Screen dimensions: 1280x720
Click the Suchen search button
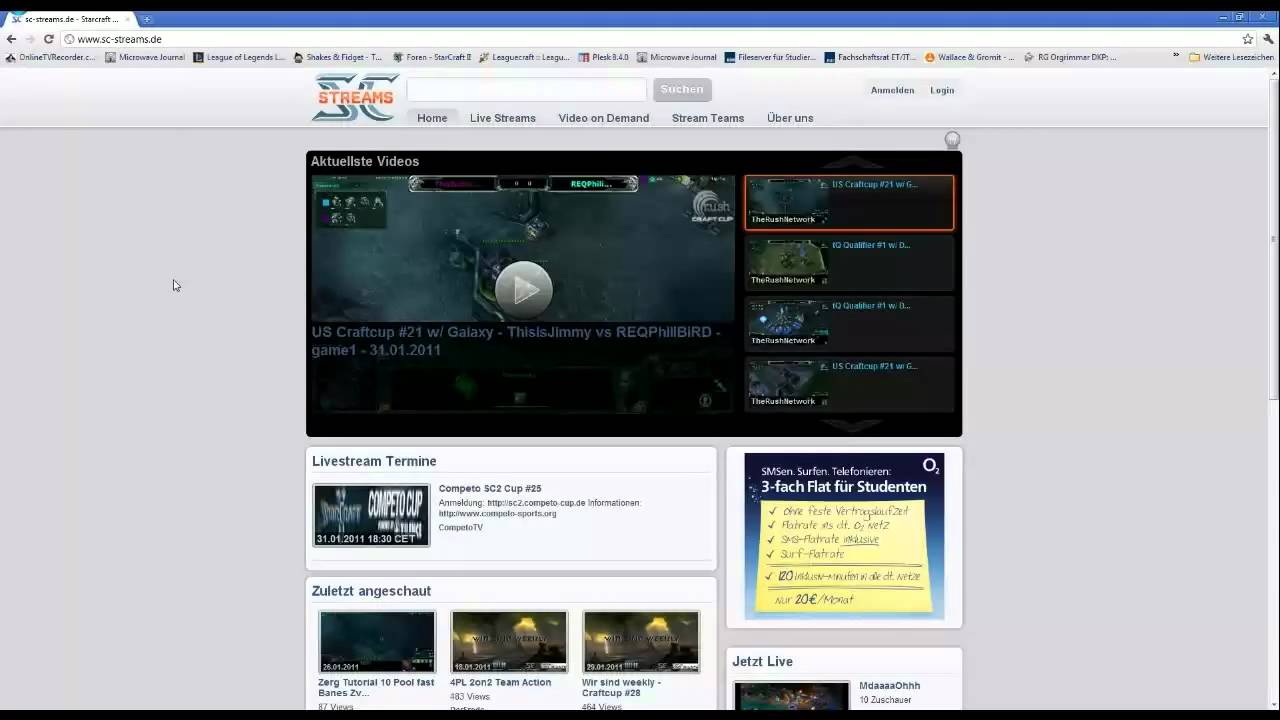[682, 89]
